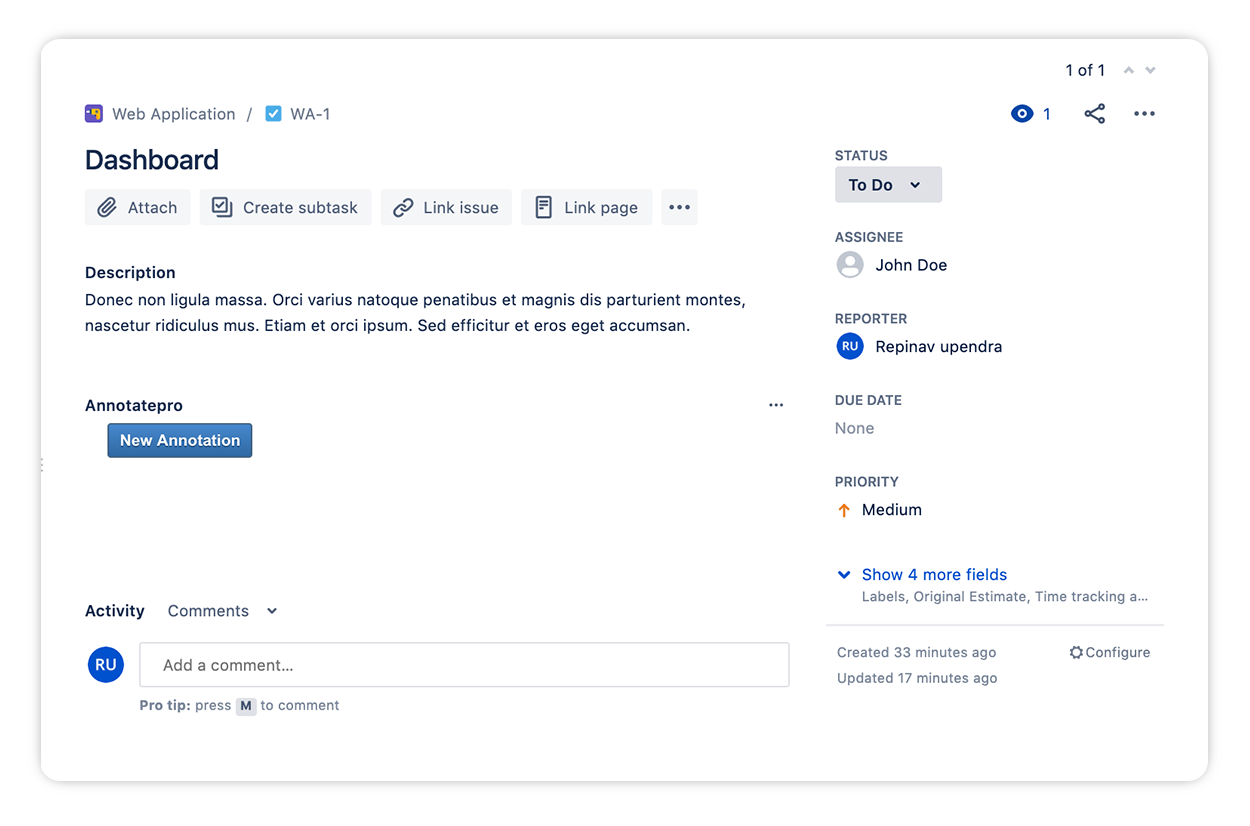
Task: Open the share issue icon
Action: [x=1095, y=114]
